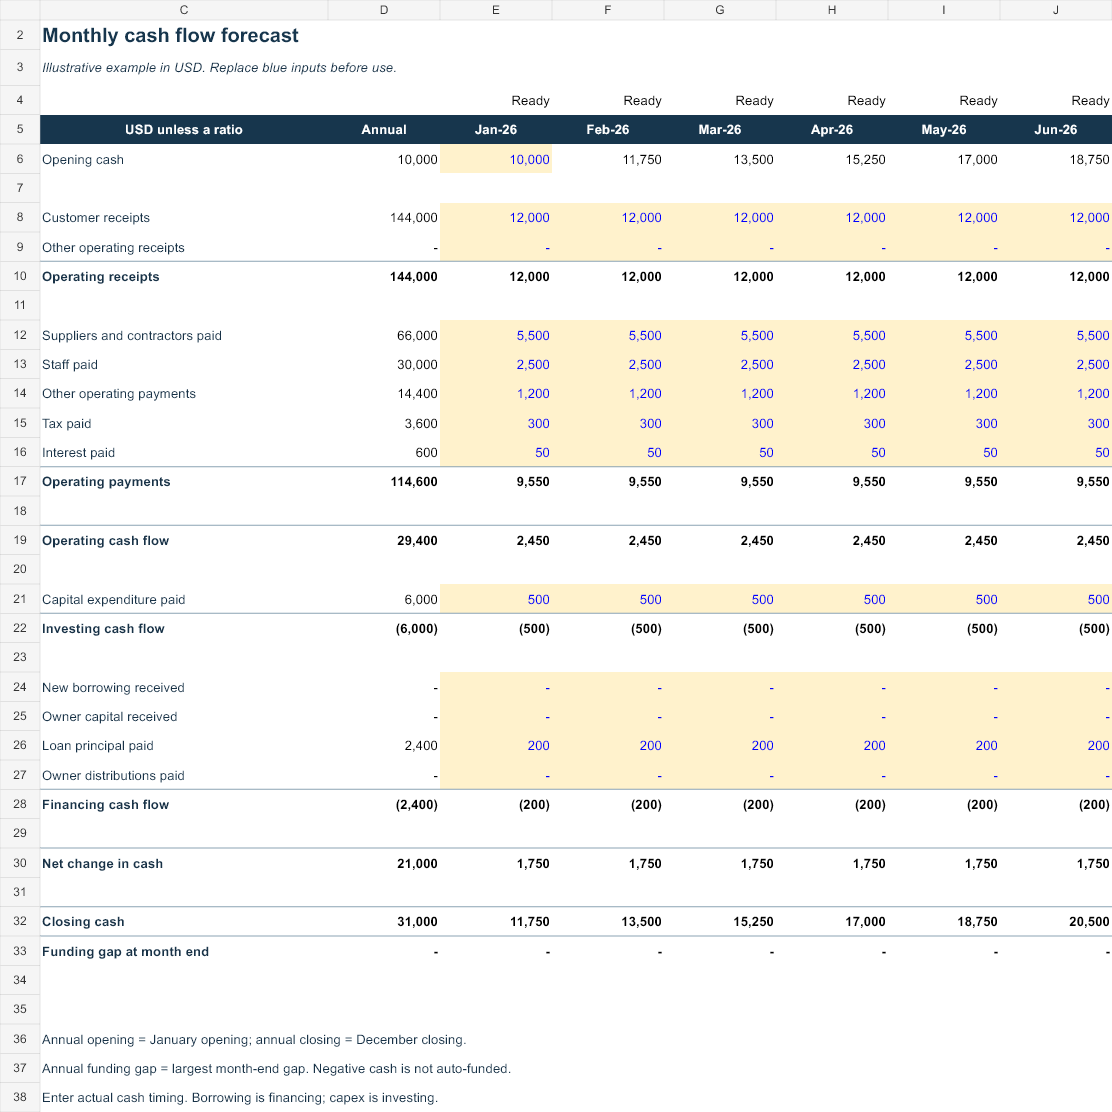Image resolution: width=1112 pixels, height=1112 pixels.
Task: Click the 'Feb-26' header cell
Action: (608, 130)
